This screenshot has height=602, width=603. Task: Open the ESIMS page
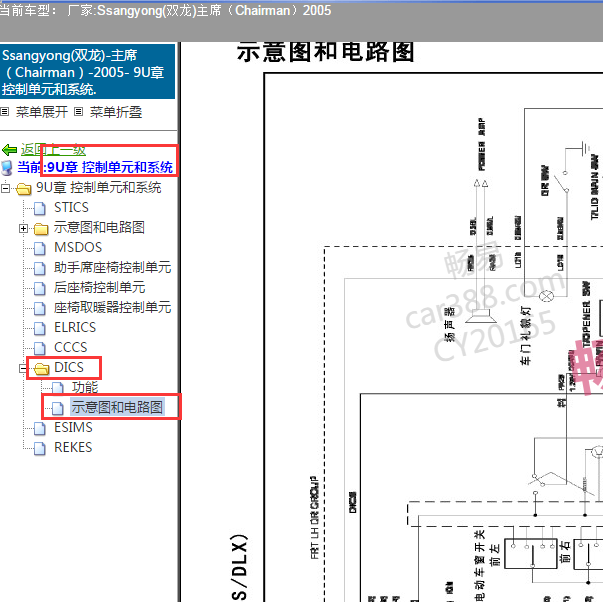pyautogui.click(x=73, y=427)
